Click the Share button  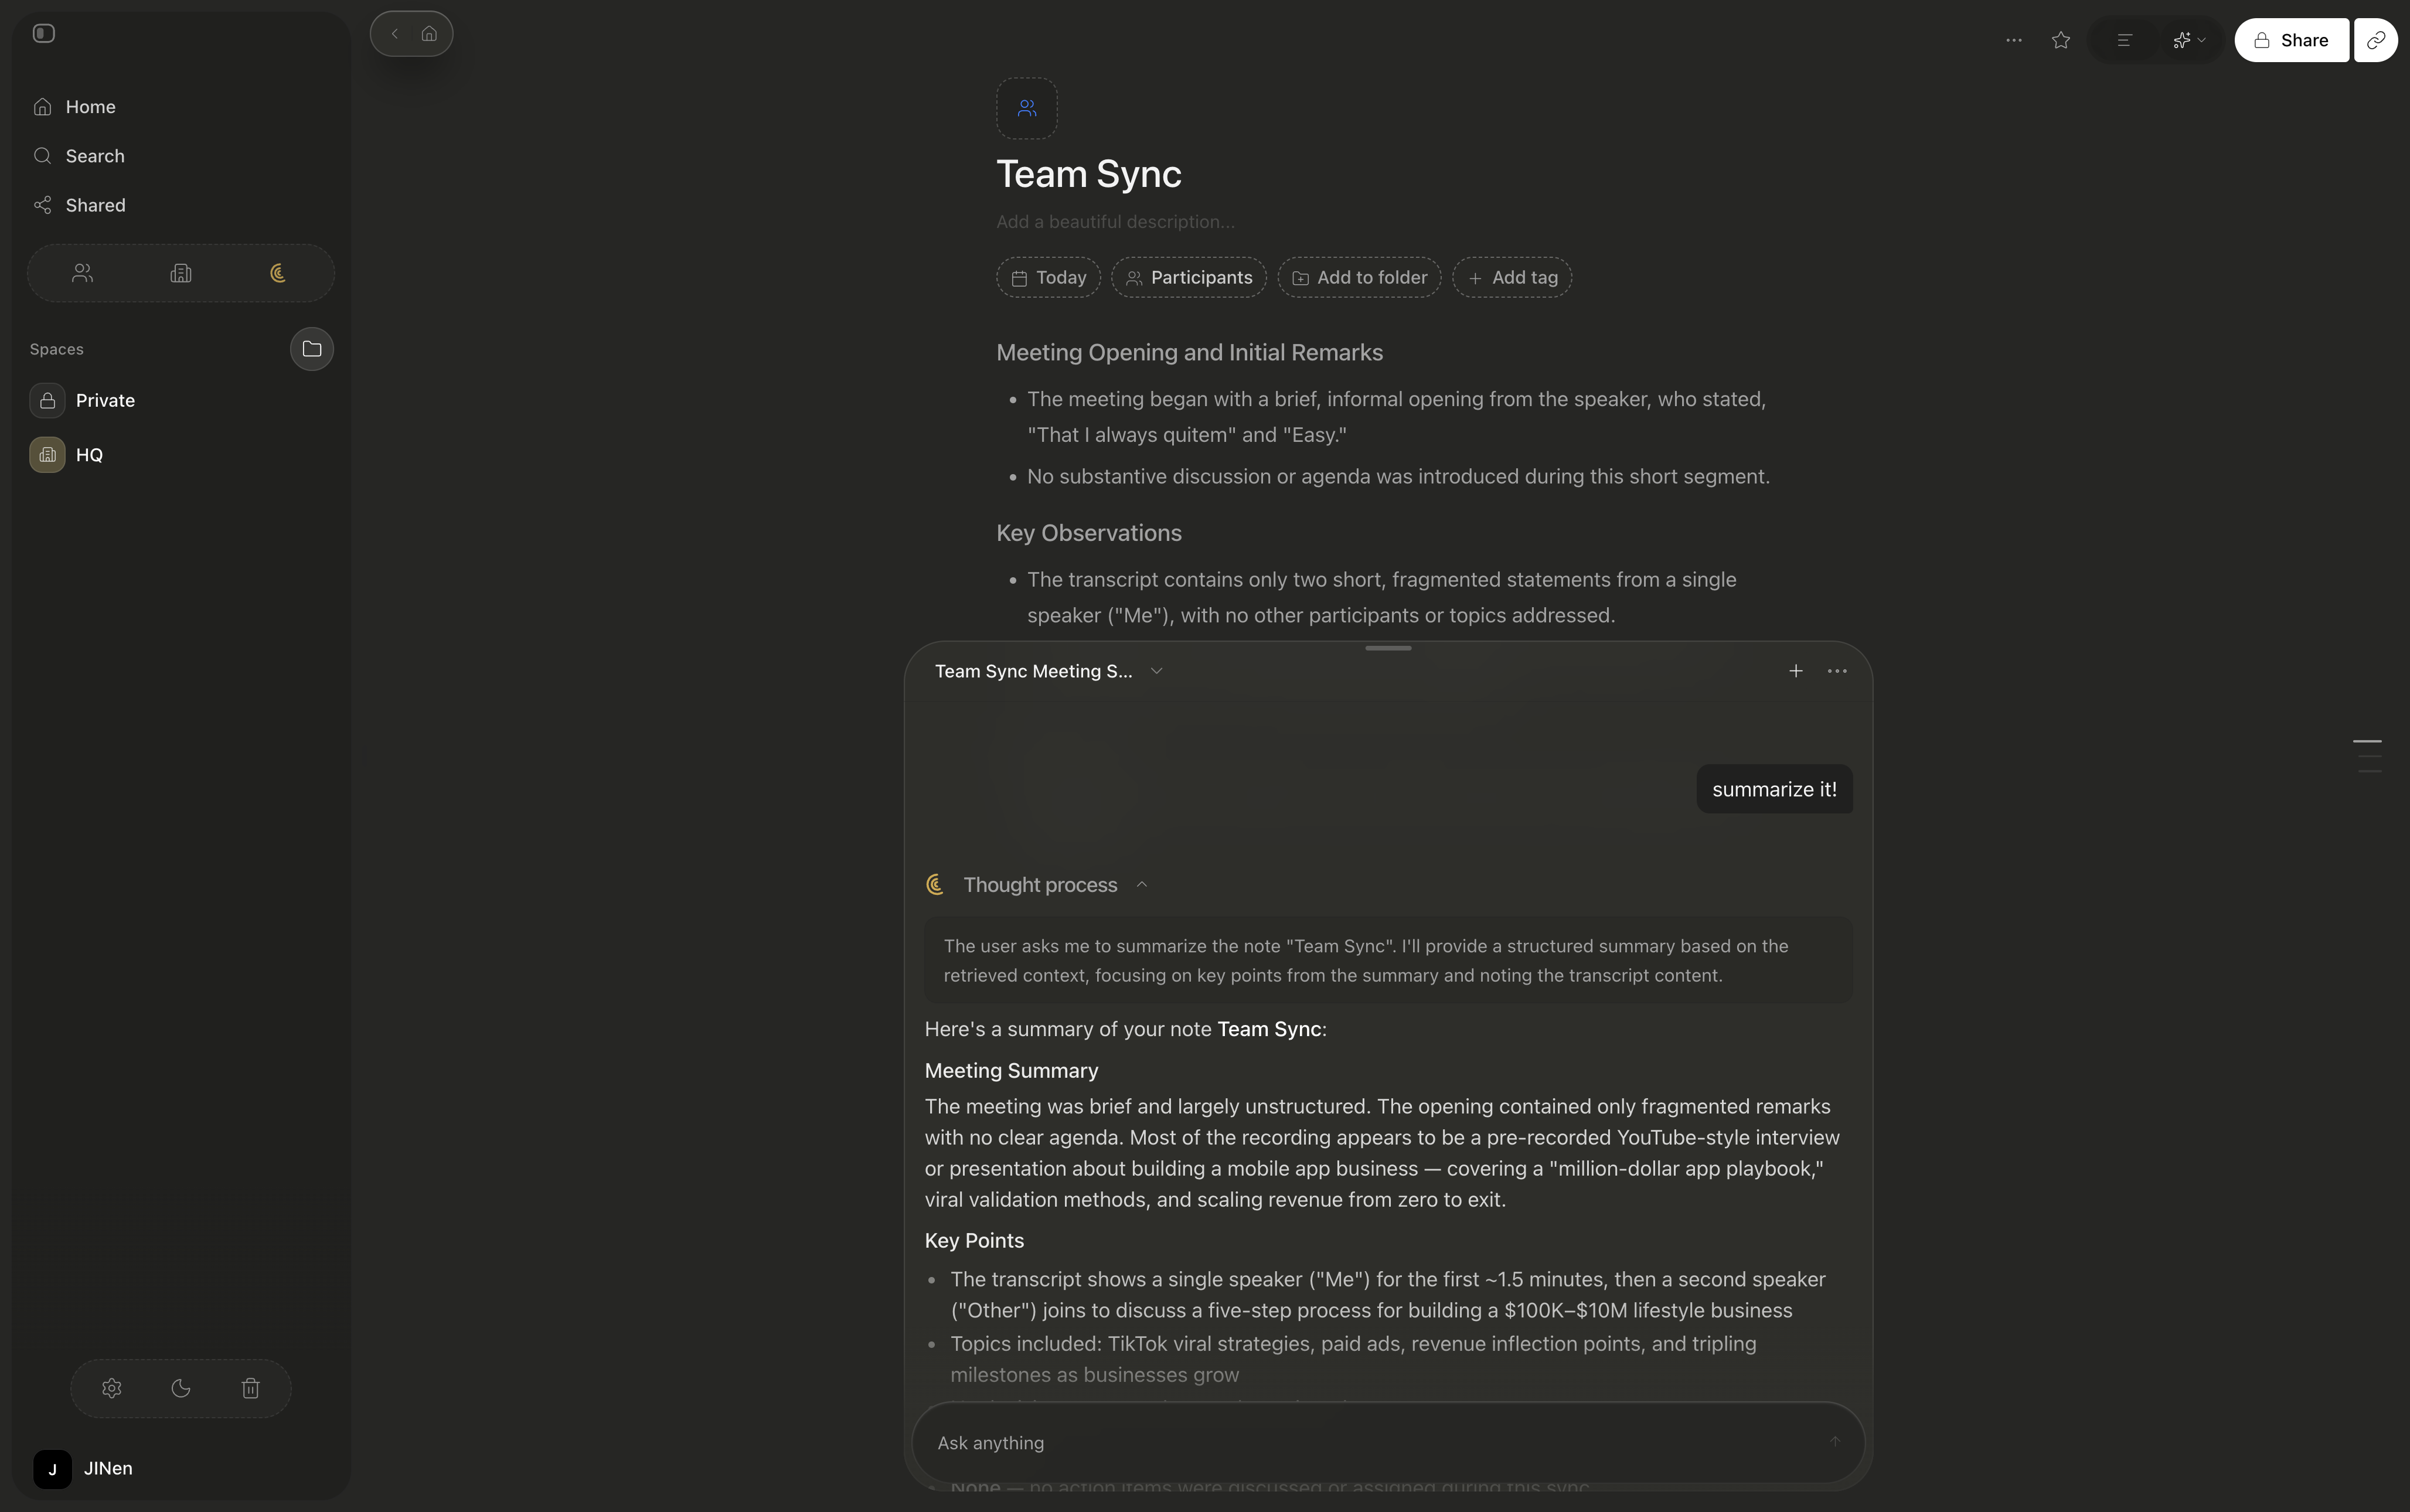click(2291, 40)
